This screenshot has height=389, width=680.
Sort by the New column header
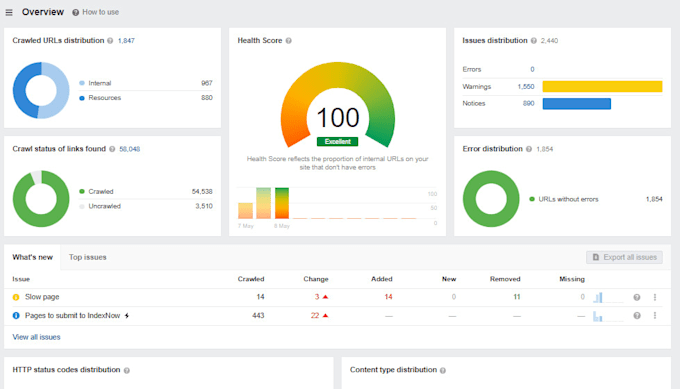[449, 279]
